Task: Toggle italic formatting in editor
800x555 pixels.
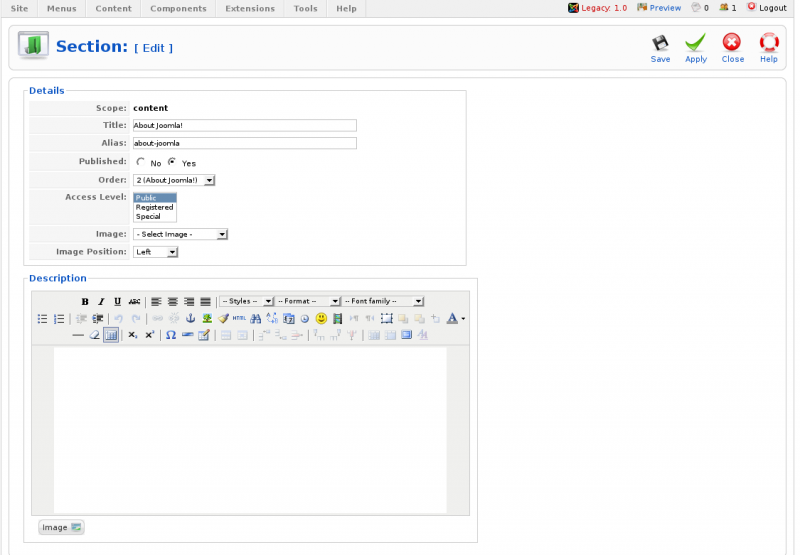Action: tap(101, 302)
